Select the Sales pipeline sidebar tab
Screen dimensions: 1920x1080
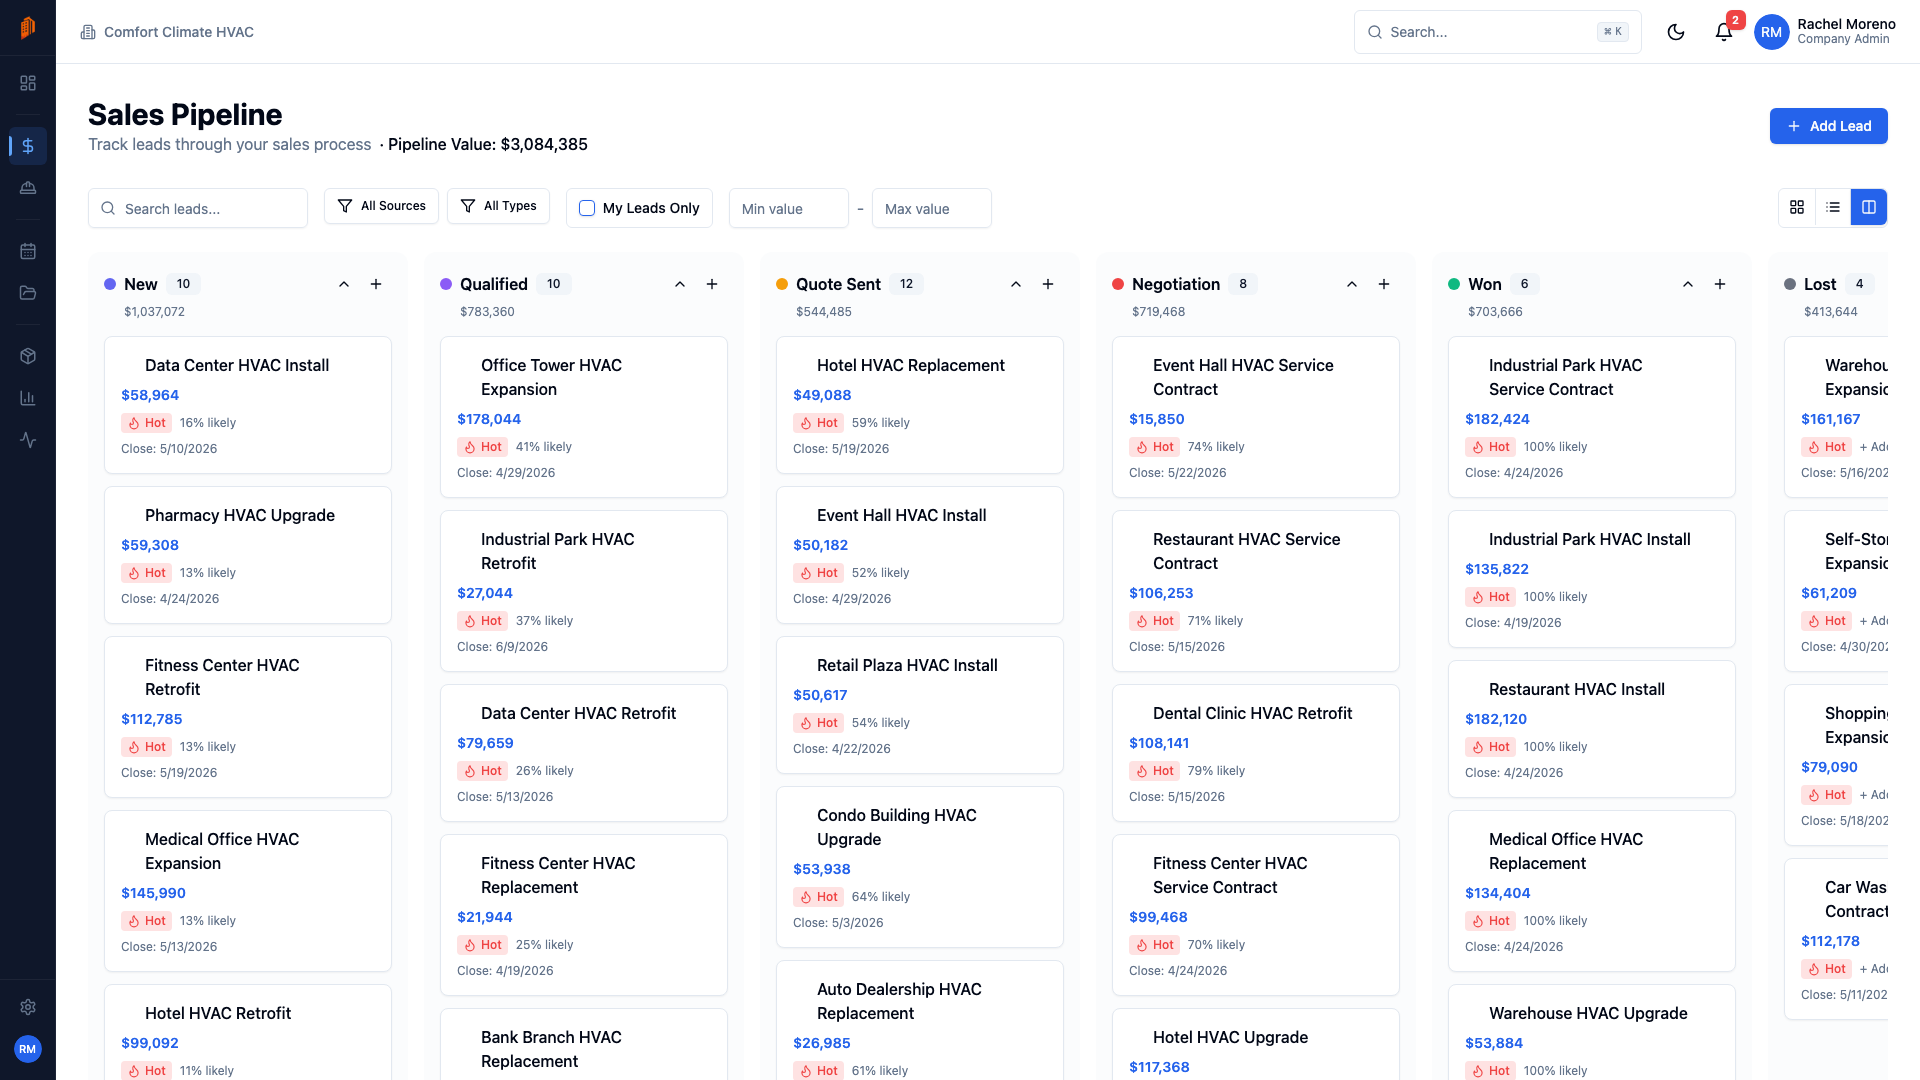click(28, 146)
